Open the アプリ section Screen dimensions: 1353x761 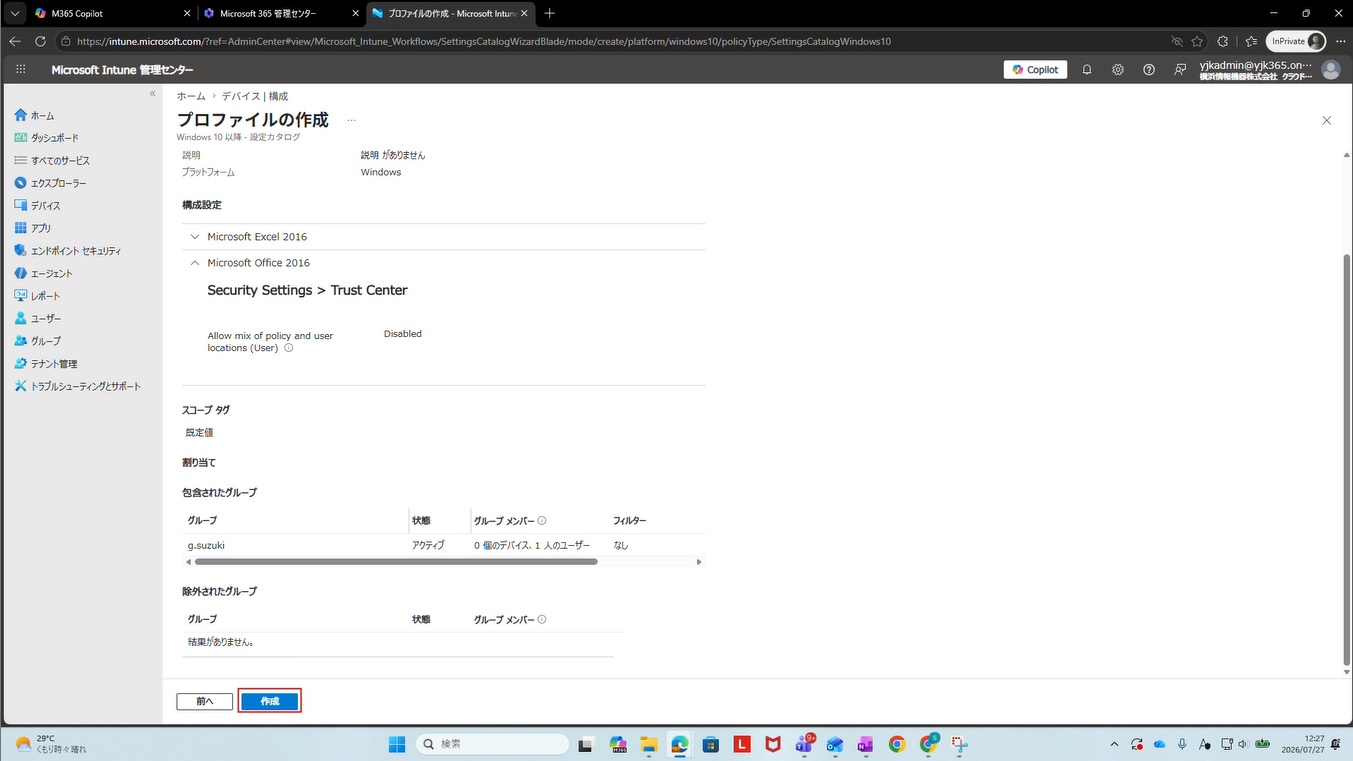click(33, 228)
